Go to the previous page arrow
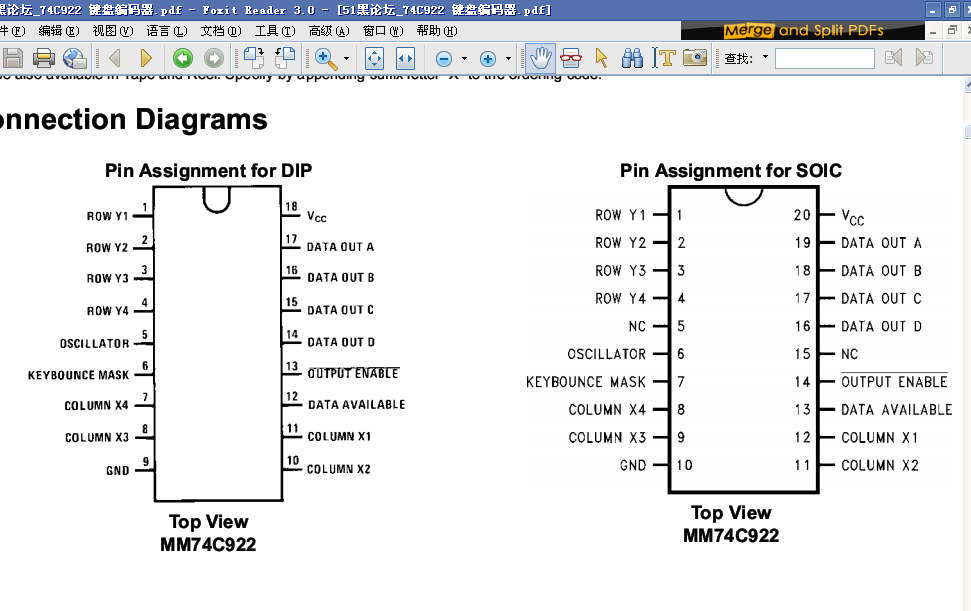Screen dimensions: 971x611 tap(115, 58)
